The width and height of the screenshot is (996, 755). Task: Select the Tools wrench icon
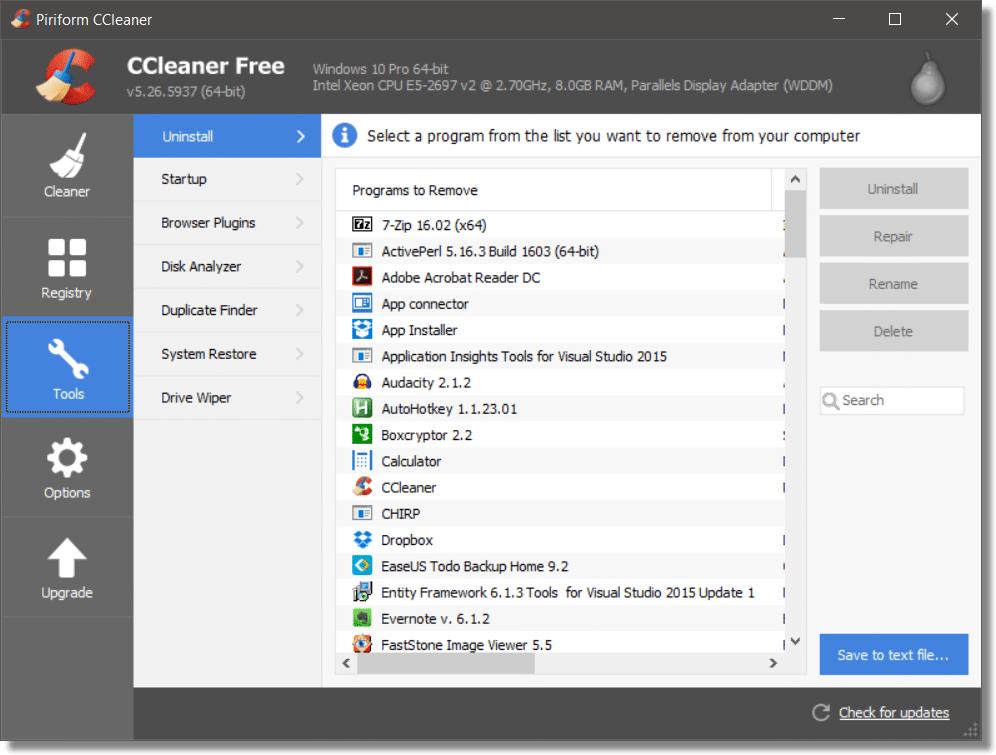[68, 359]
